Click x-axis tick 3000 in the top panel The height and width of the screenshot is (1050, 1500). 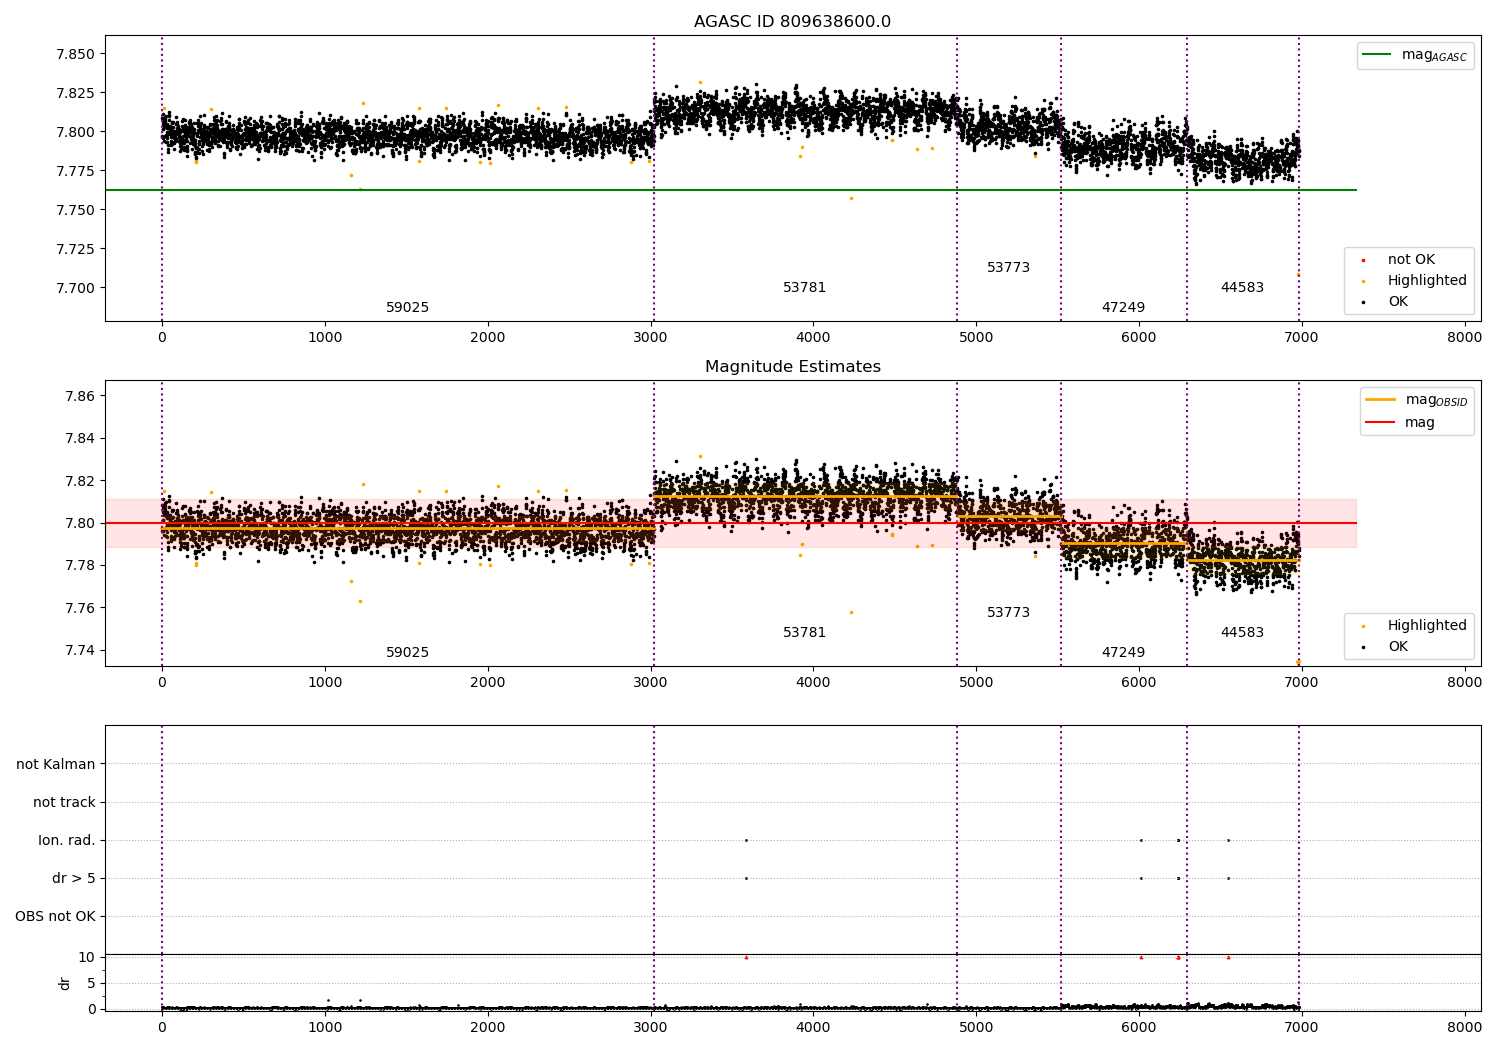click(650, 337)
